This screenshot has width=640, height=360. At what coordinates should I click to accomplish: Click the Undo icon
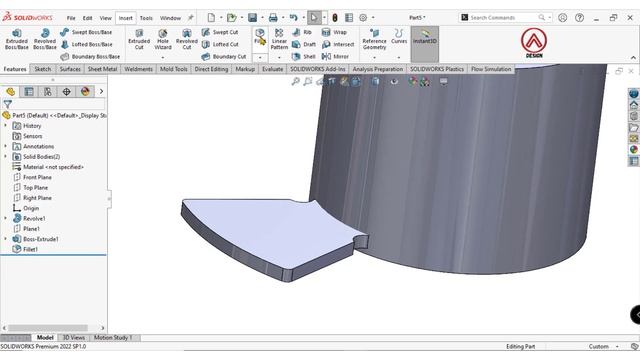(293, 18)
